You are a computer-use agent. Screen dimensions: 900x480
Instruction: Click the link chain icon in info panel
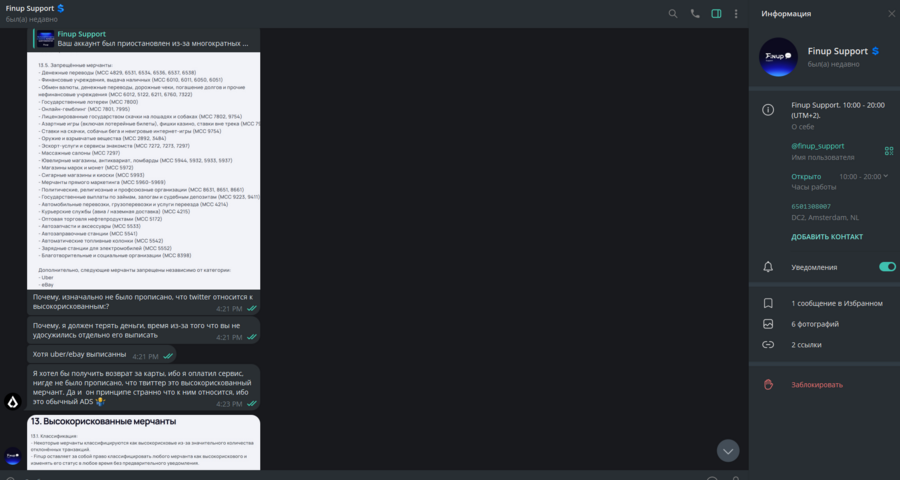[x=768, y=344]
